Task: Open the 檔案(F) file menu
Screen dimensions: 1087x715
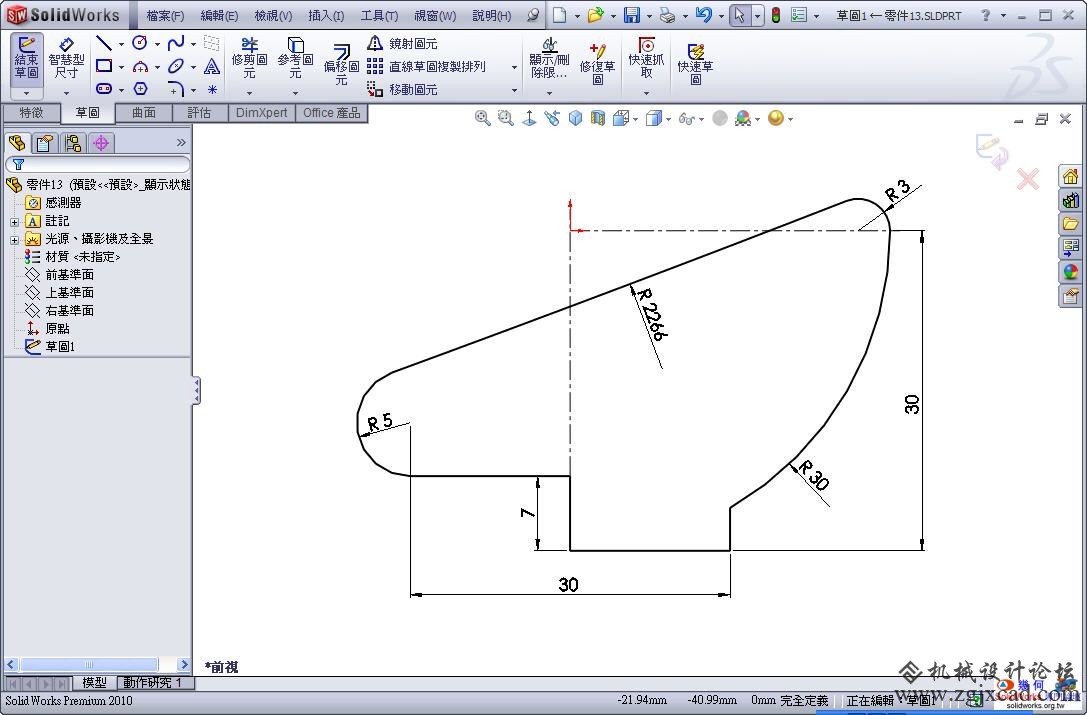Action: (x=165, y=15)
